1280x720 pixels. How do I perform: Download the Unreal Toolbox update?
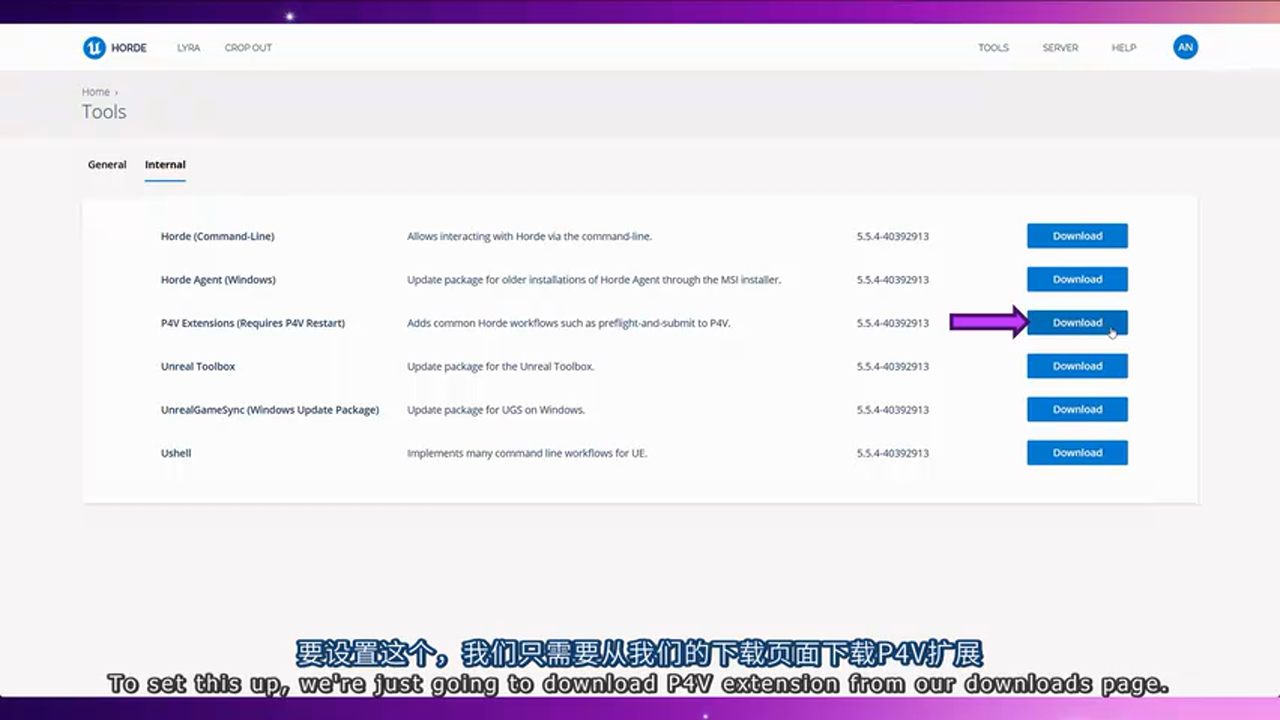click(1077, 366)
